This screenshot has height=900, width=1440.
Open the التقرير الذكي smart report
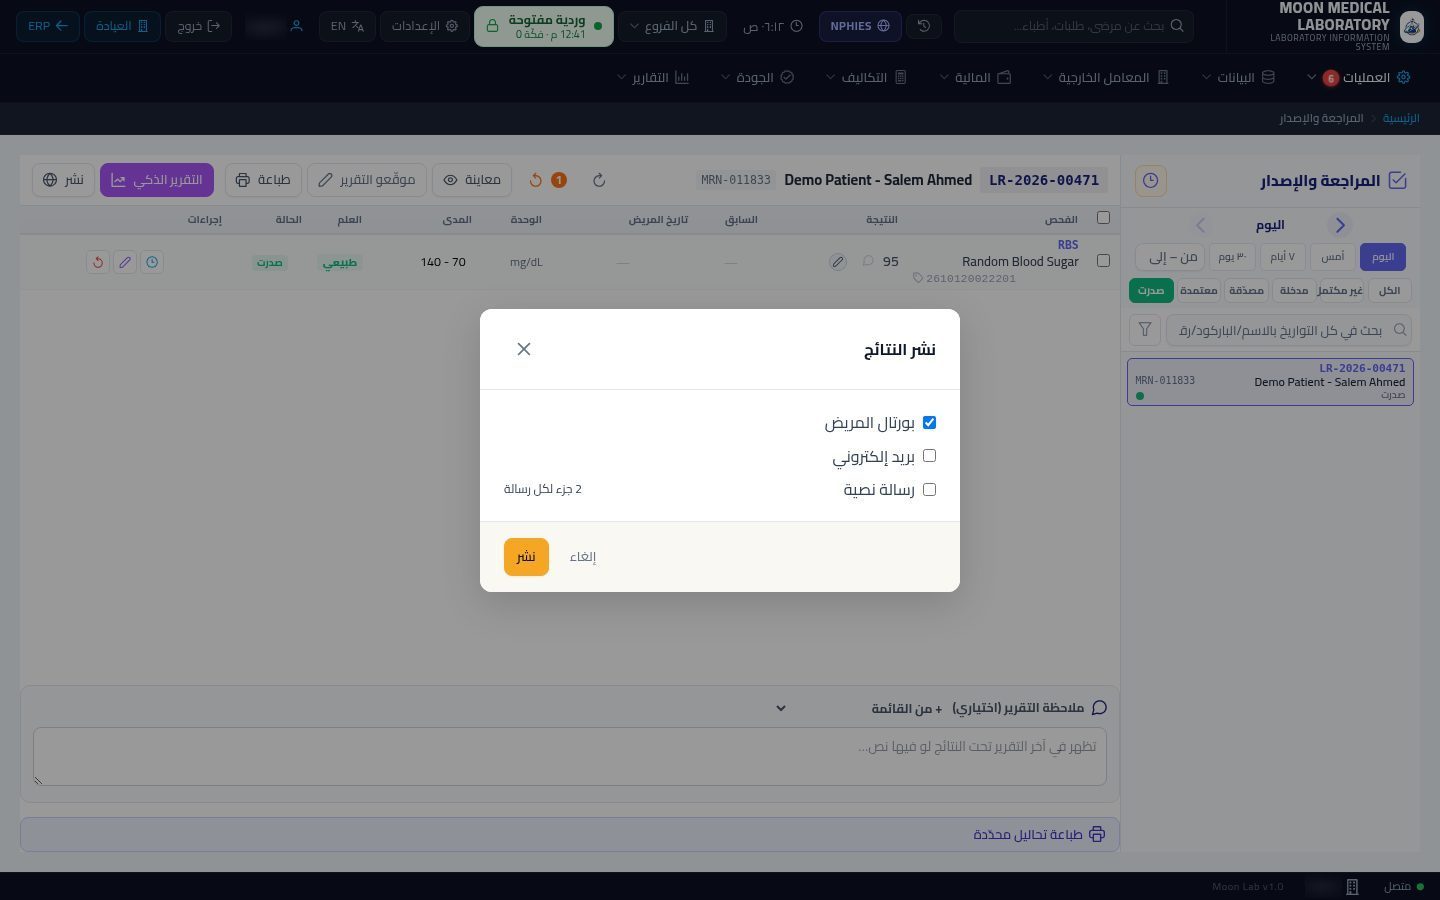[x=157, y=180]
